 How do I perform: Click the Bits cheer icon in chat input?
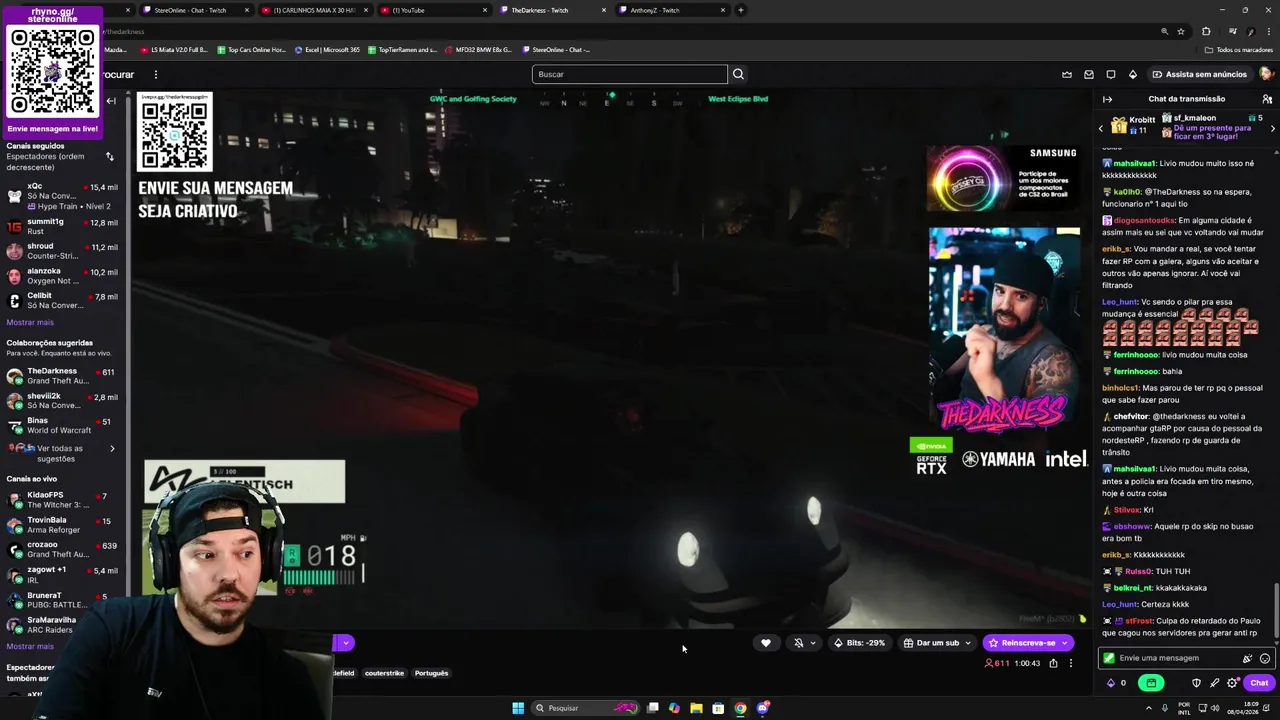click(x=1247, y=658)
